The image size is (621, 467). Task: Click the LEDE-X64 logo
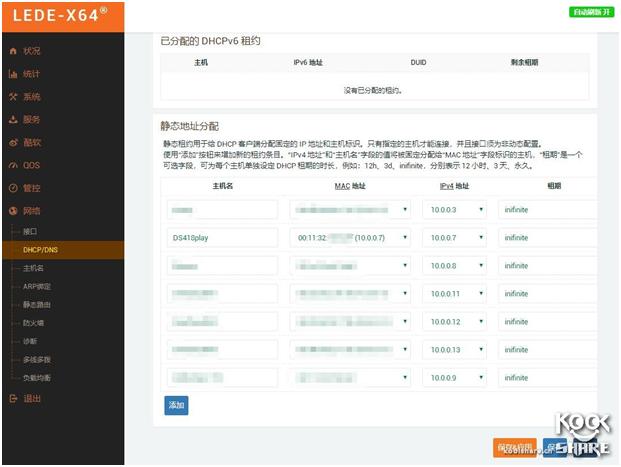60,15
